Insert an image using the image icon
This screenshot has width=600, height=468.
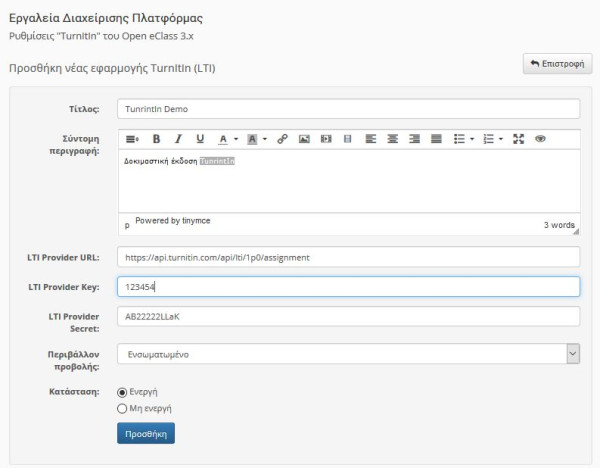click(x=304, y=139)
